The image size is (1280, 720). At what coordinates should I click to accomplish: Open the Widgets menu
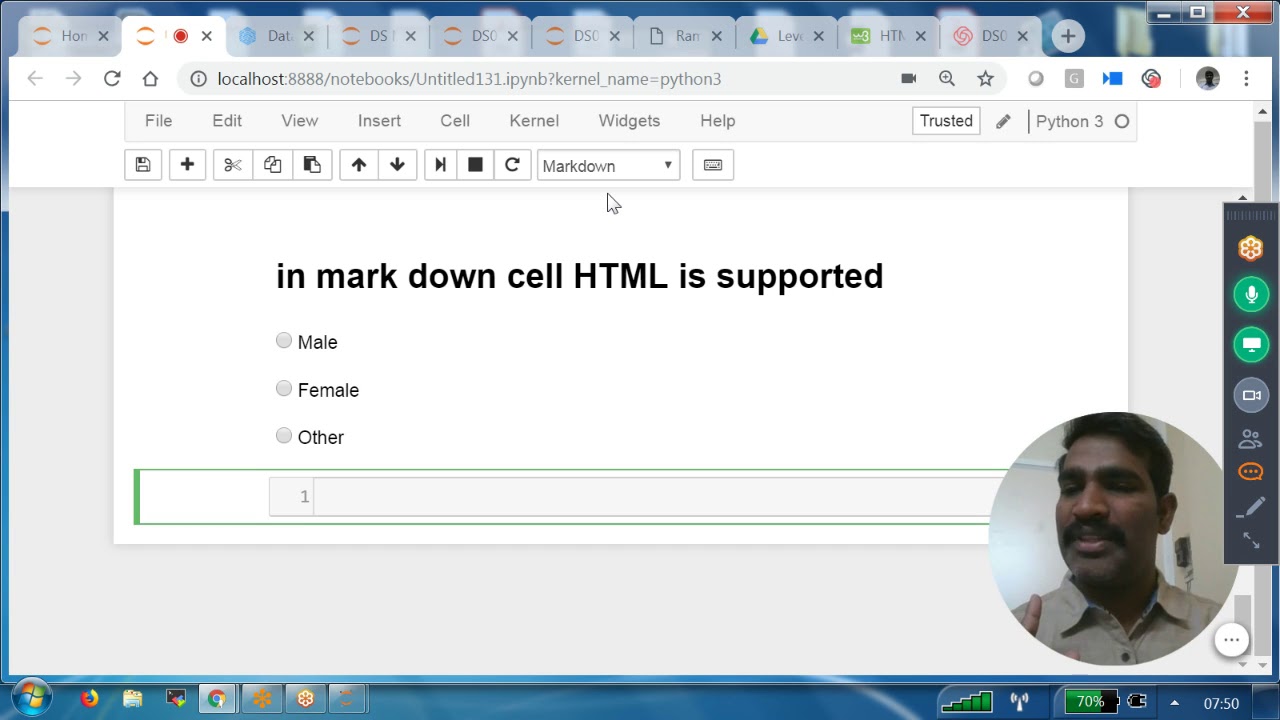(629, 121)
